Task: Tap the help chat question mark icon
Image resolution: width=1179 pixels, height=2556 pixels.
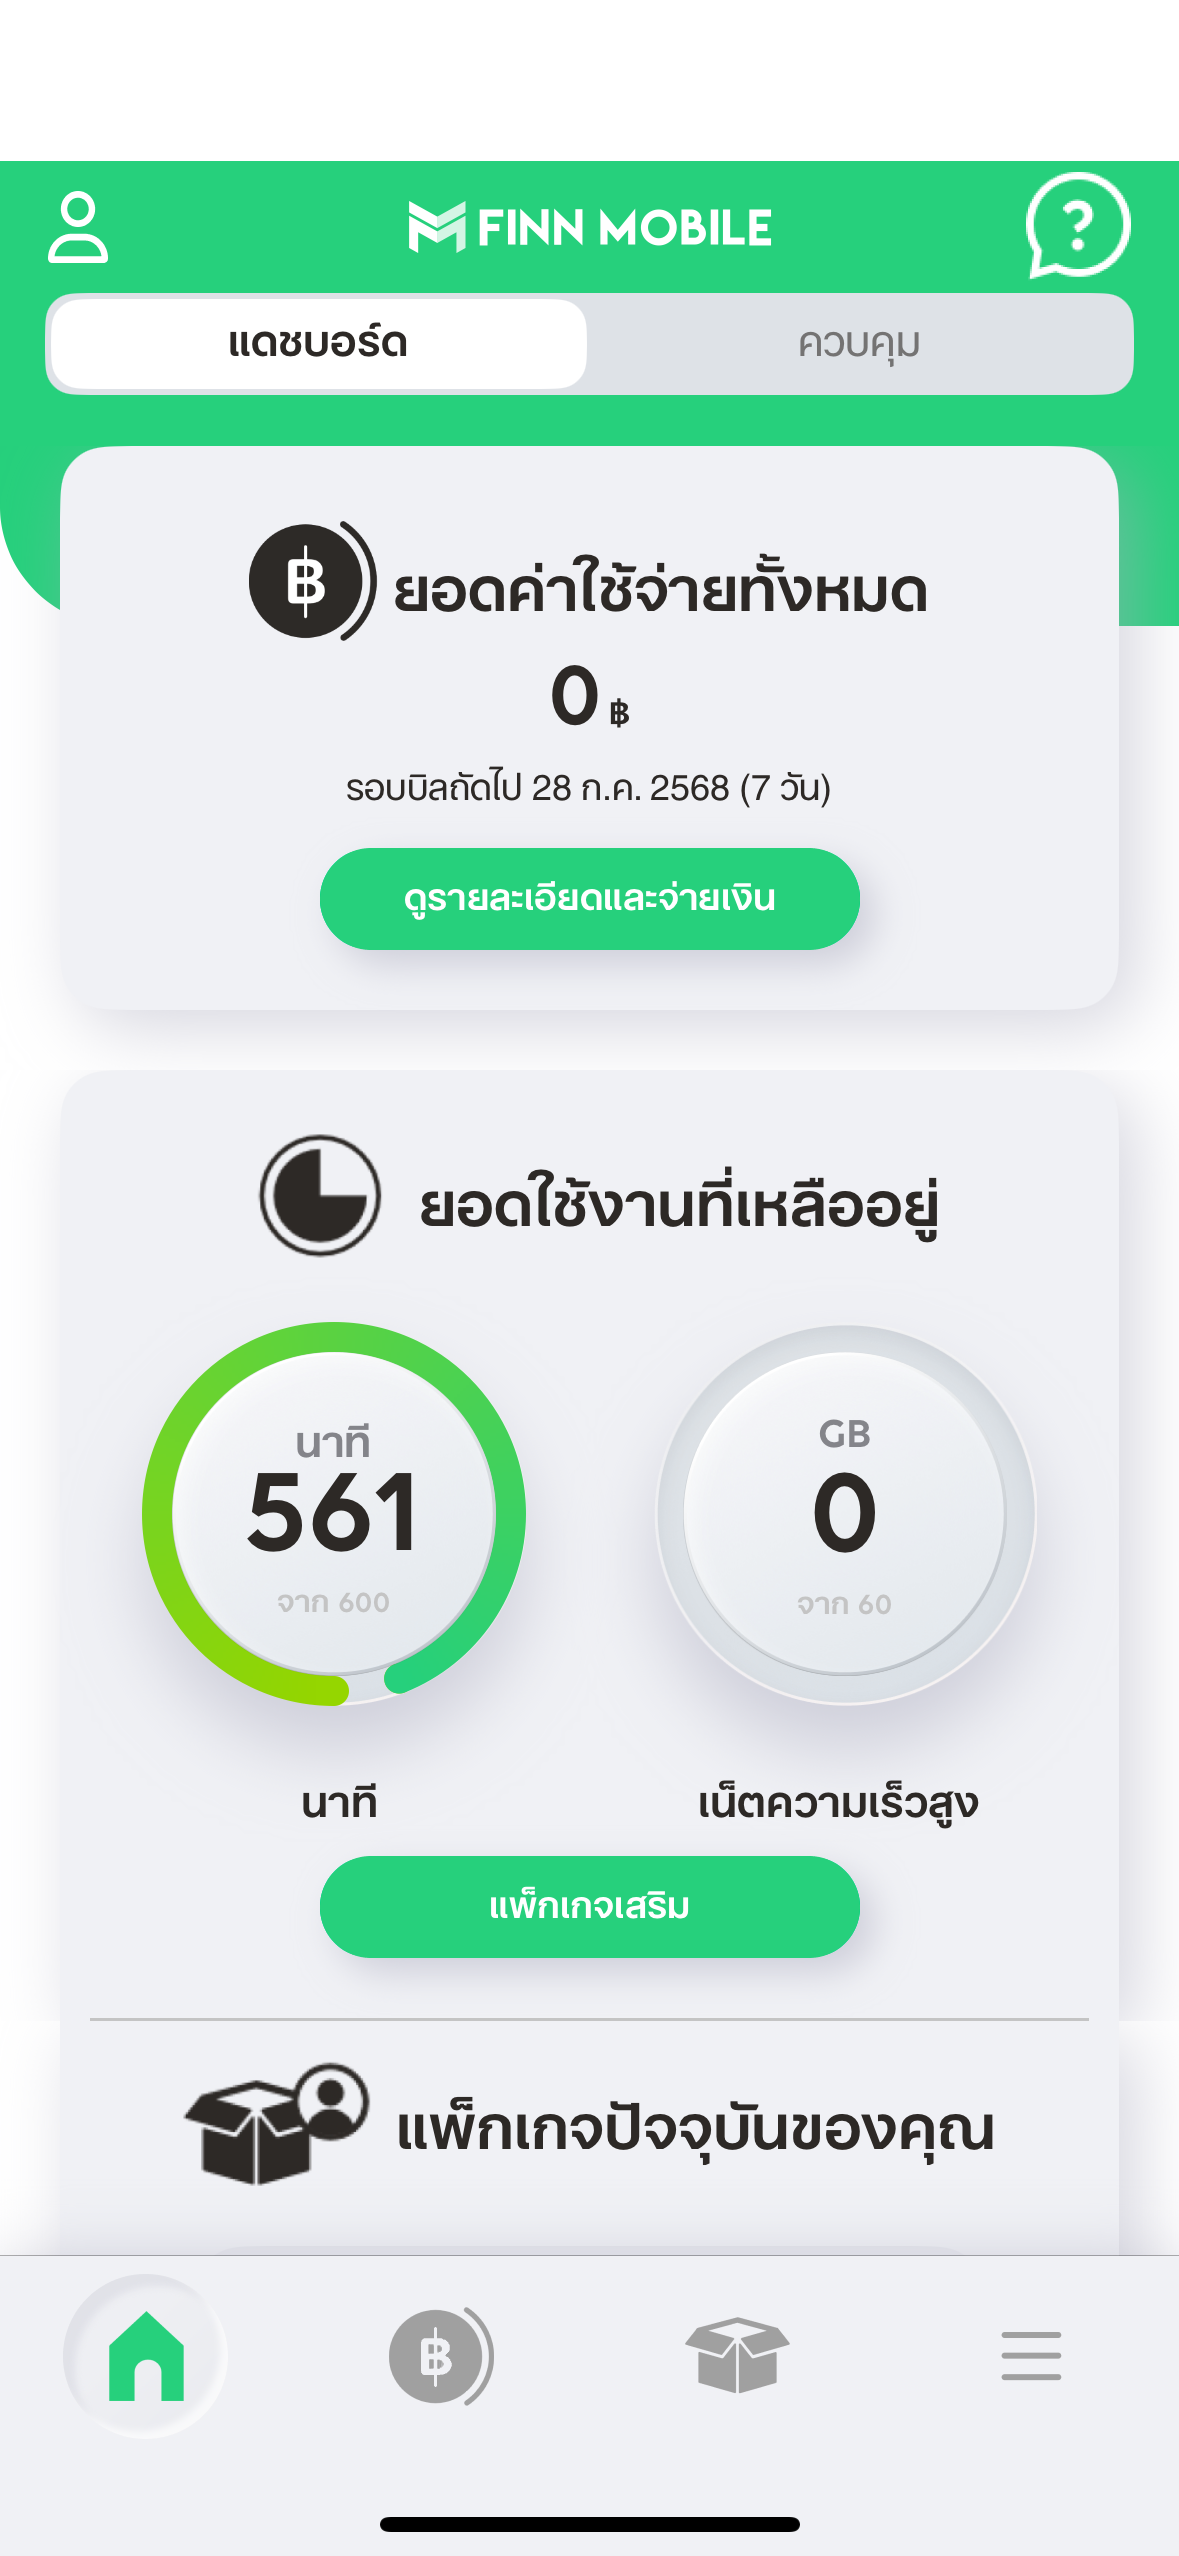Action: point(1077,225)
